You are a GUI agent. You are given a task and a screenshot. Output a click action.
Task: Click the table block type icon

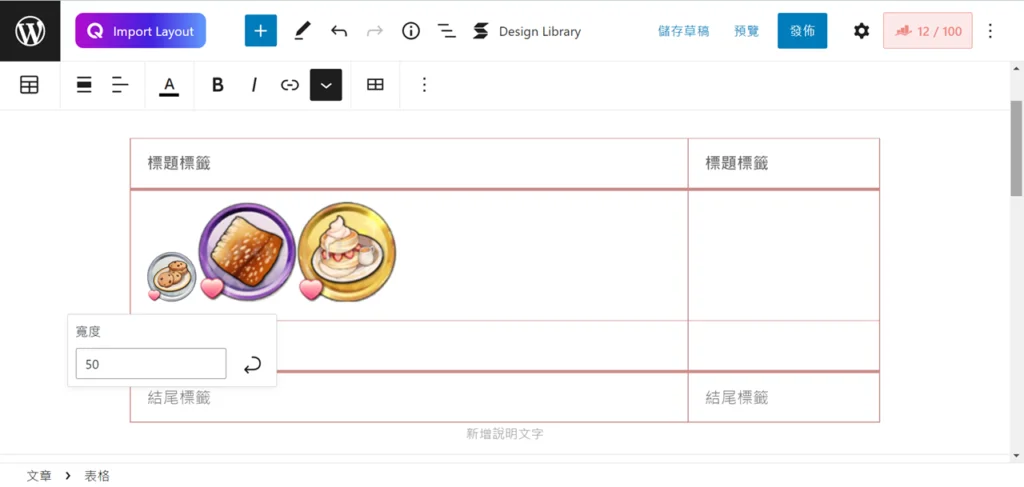click(29, 85)
